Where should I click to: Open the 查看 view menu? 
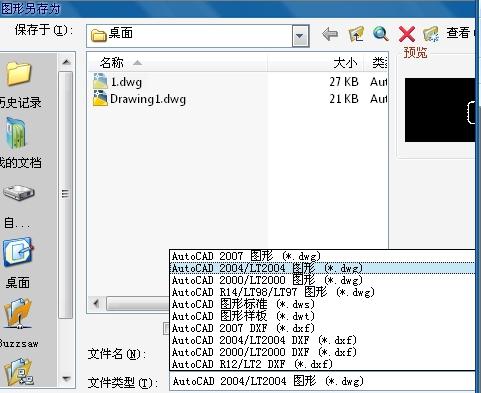pyautogui.click(x=458, y=33)
